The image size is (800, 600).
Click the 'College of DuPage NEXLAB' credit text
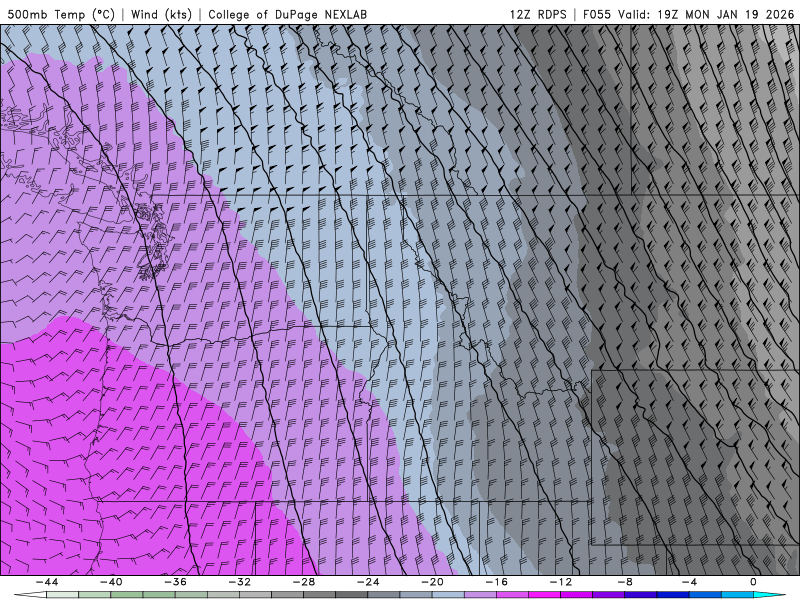pos(287,14)
